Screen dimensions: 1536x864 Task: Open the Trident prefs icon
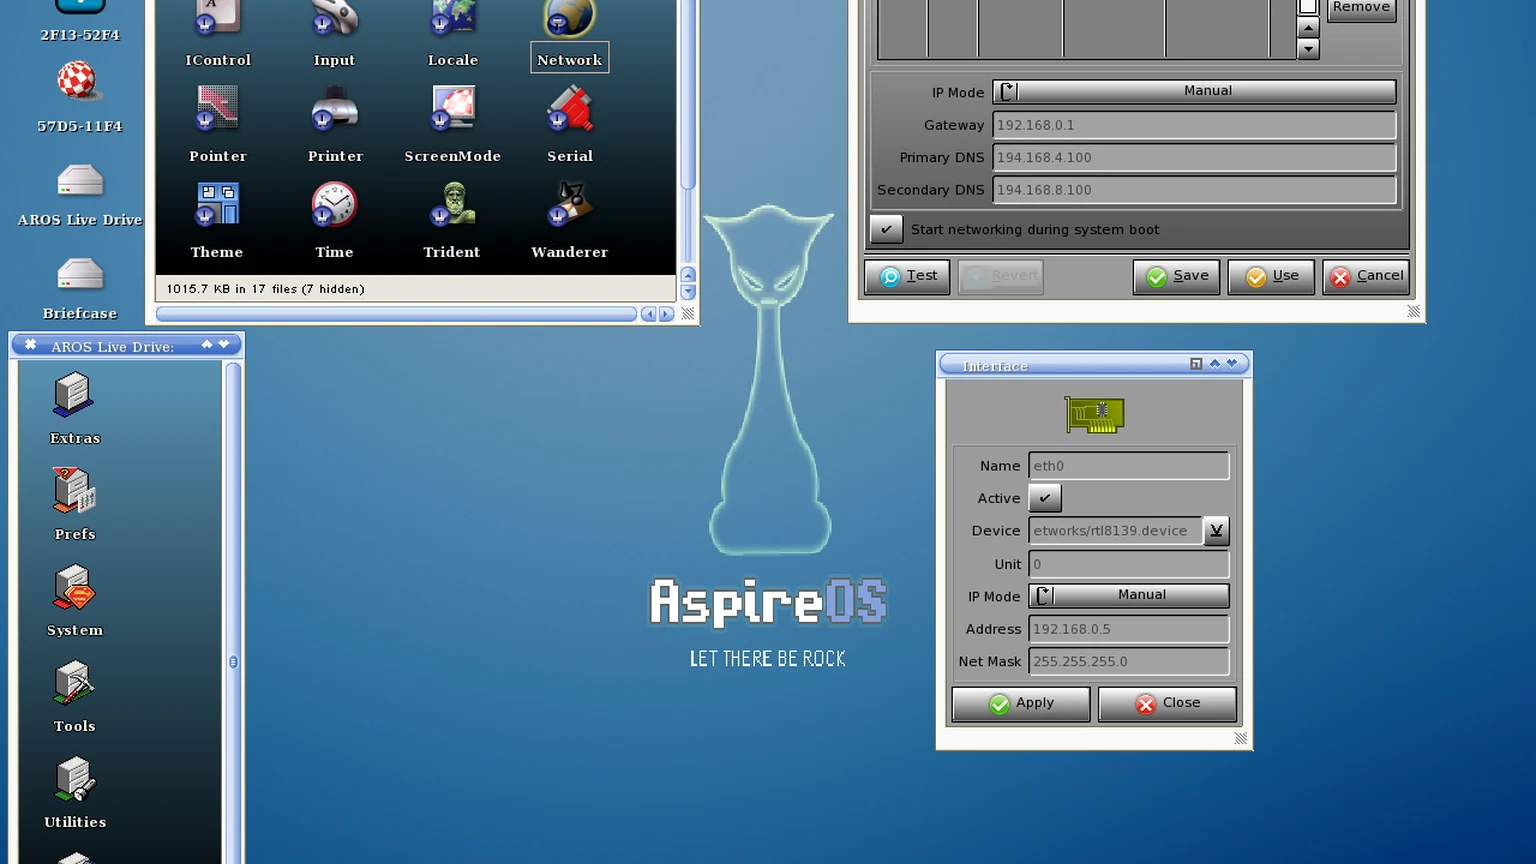[x=452, y=221]
